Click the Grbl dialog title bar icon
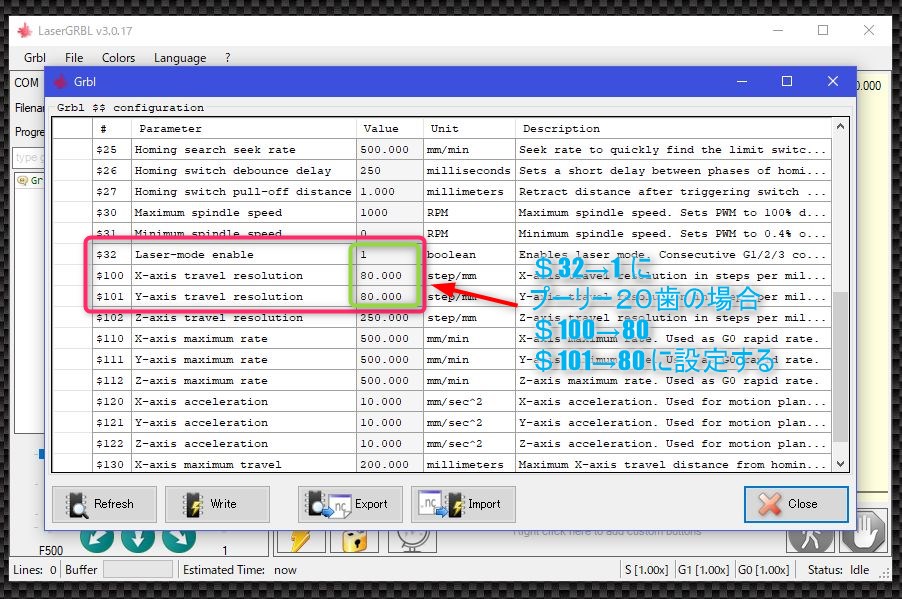This screenshot has height=599, width=902. click(60, 82)
